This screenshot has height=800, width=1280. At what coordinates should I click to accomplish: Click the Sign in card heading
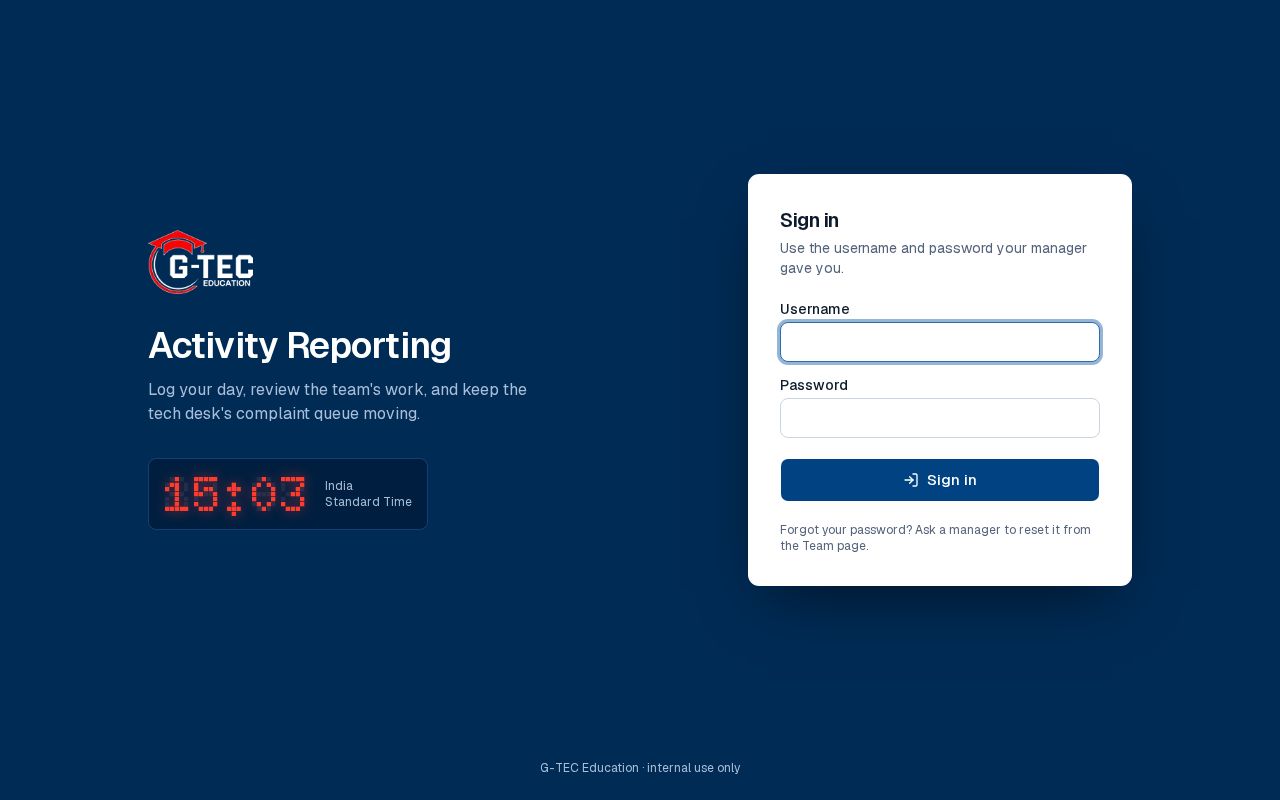point(809,220)
